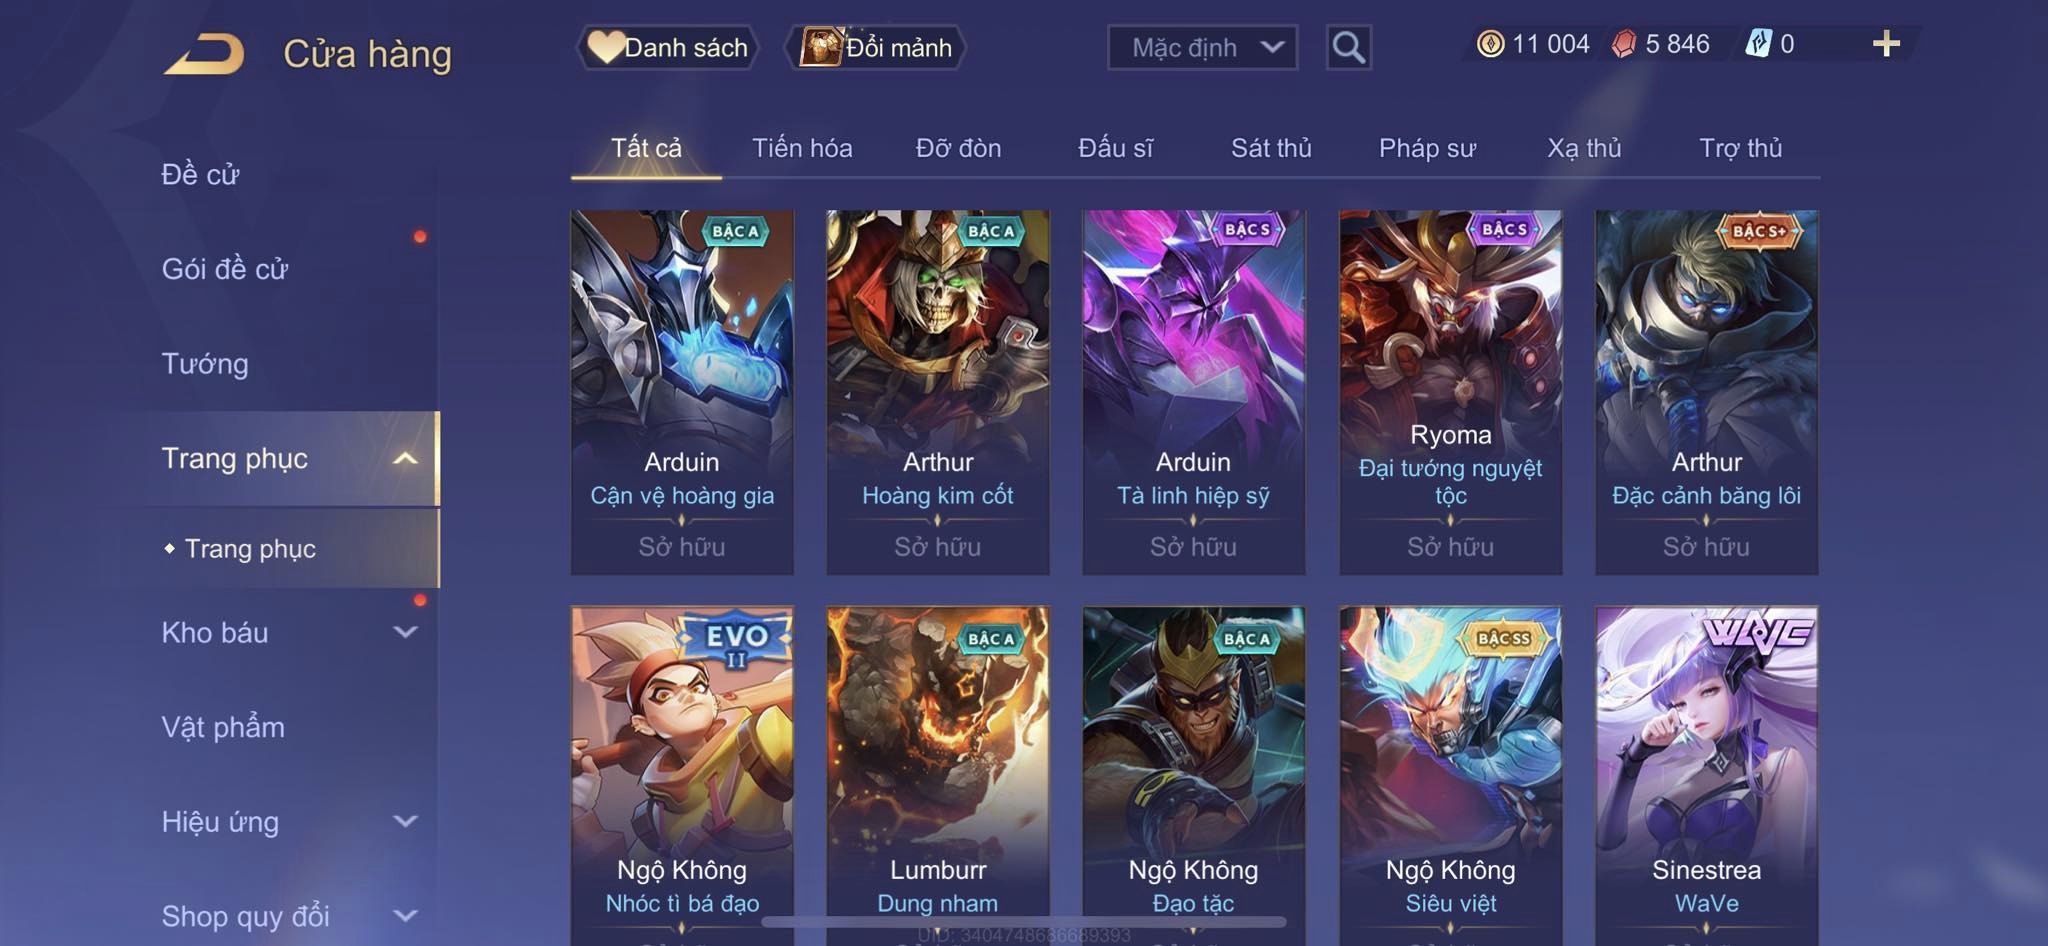The height and width of the screenshot is (946, 2048).
Task: Select the Ryoma Đại tướng nguyệt tộc skin card
Action: click(1450, 392)
